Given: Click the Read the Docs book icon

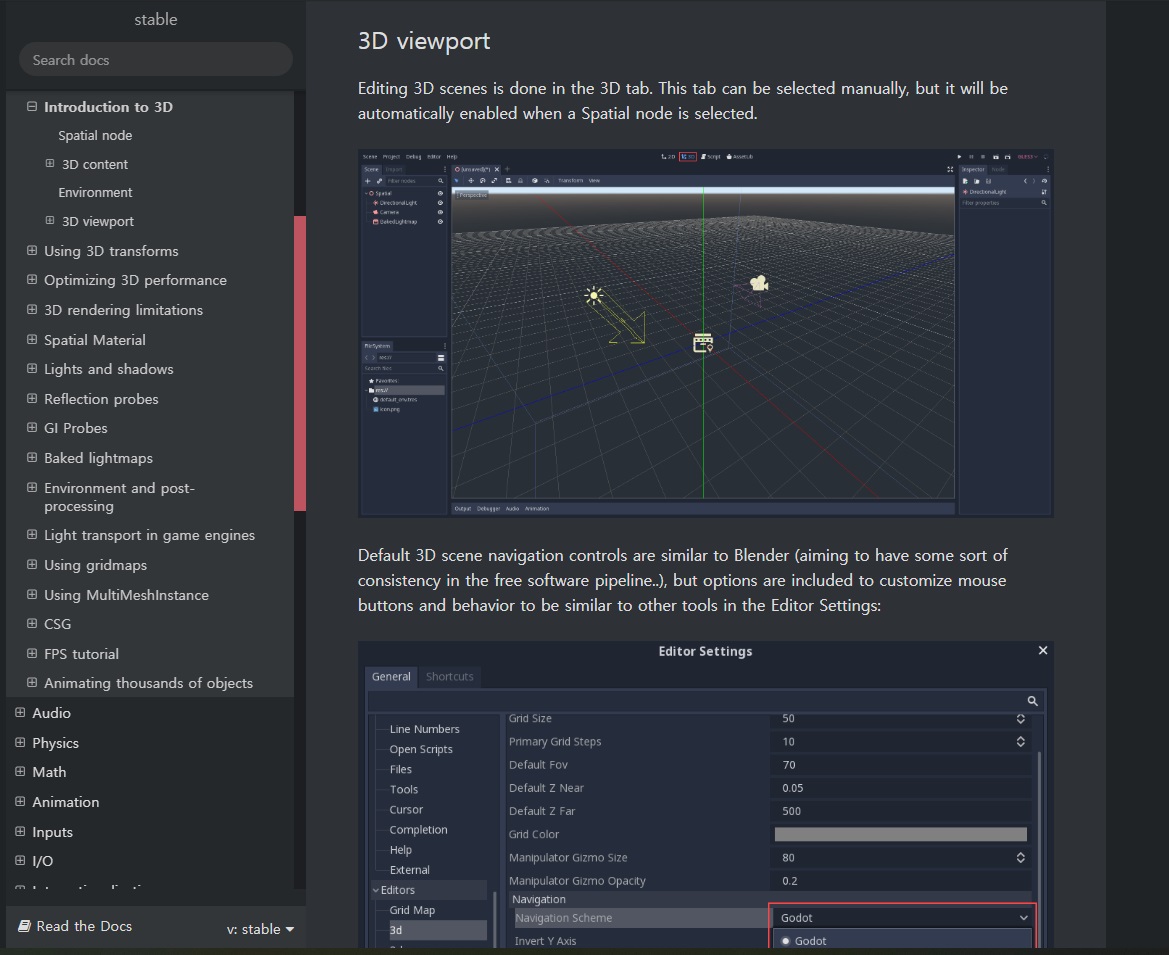Looking at the screenshot, I should 24,926.
